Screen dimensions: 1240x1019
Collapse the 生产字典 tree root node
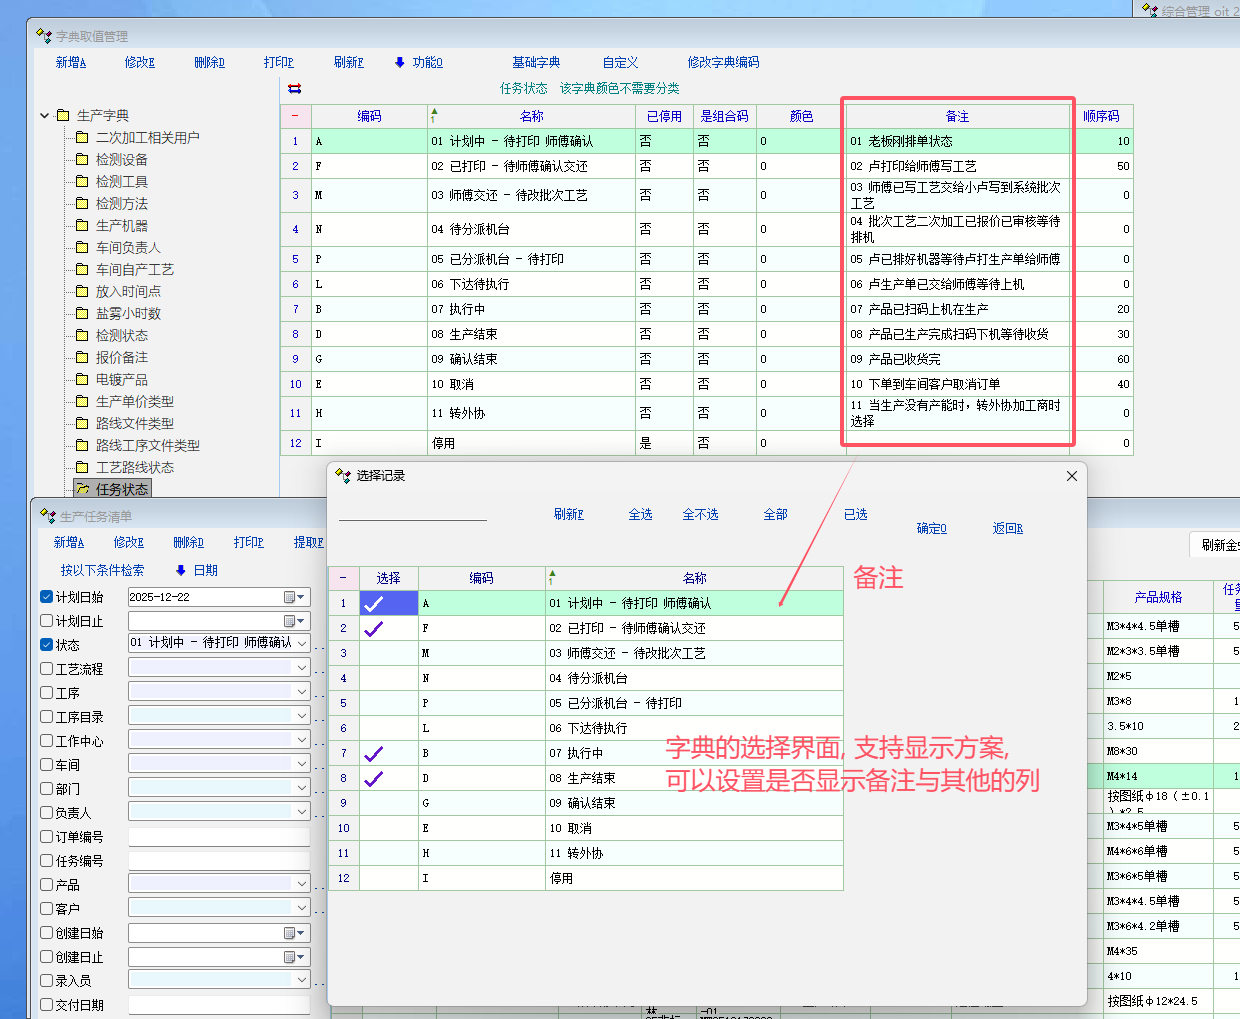coord(45,116)
